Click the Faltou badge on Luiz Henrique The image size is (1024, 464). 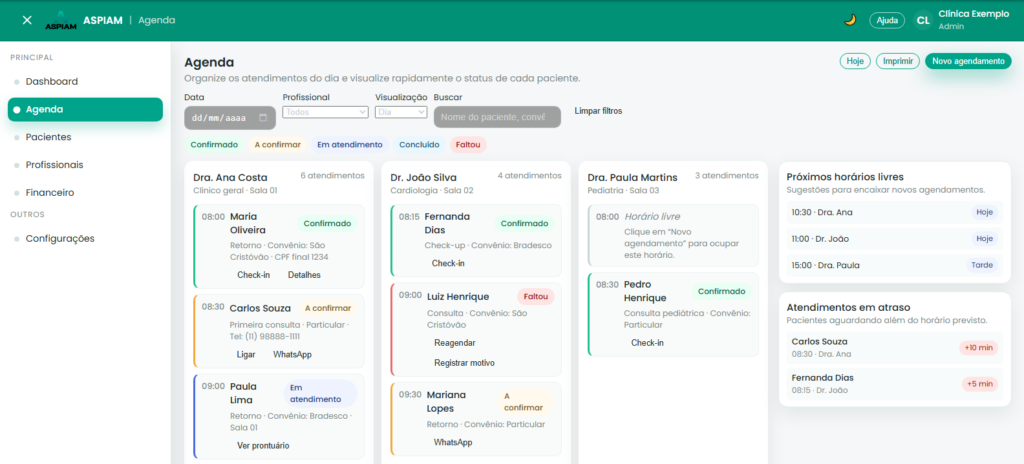tap(536, 297)
